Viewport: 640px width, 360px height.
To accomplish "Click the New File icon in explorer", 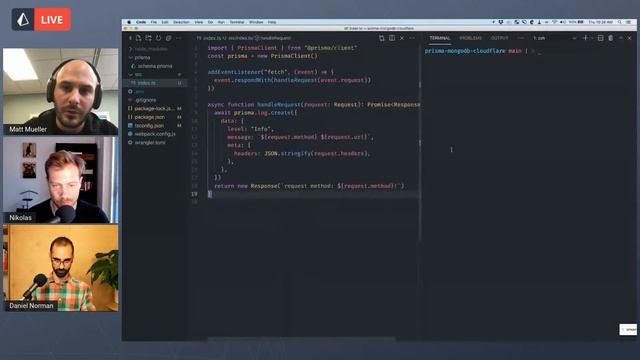I will tap(139, 38).
